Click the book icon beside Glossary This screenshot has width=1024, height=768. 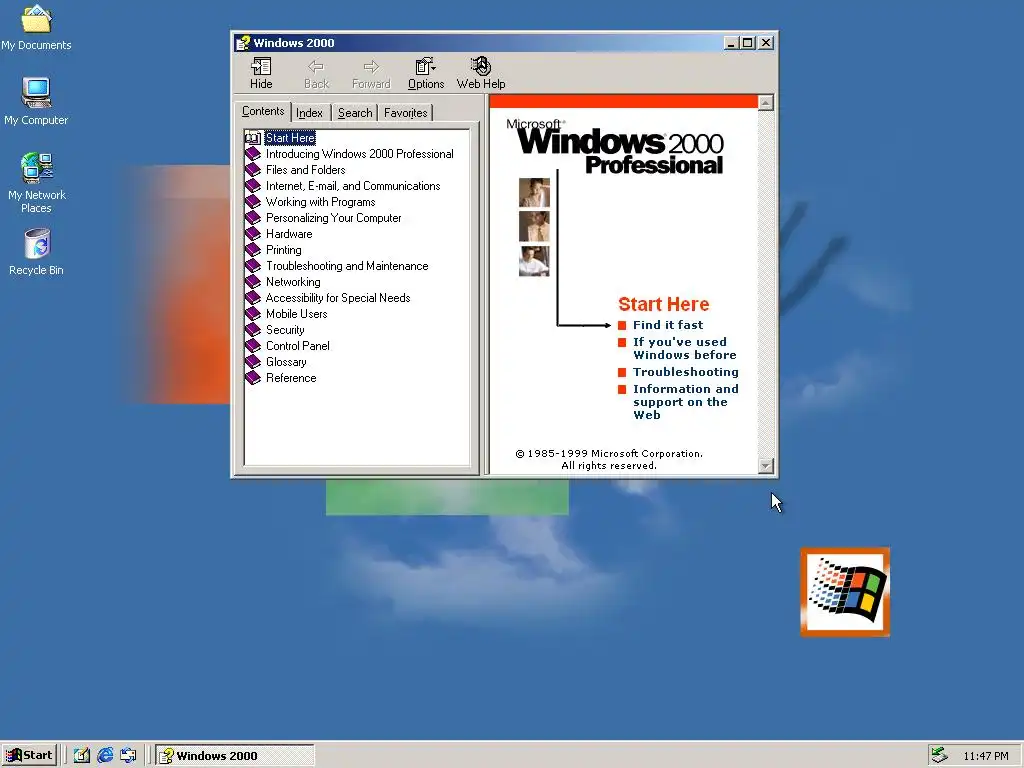pyautogui.click(x=253, y=362)
